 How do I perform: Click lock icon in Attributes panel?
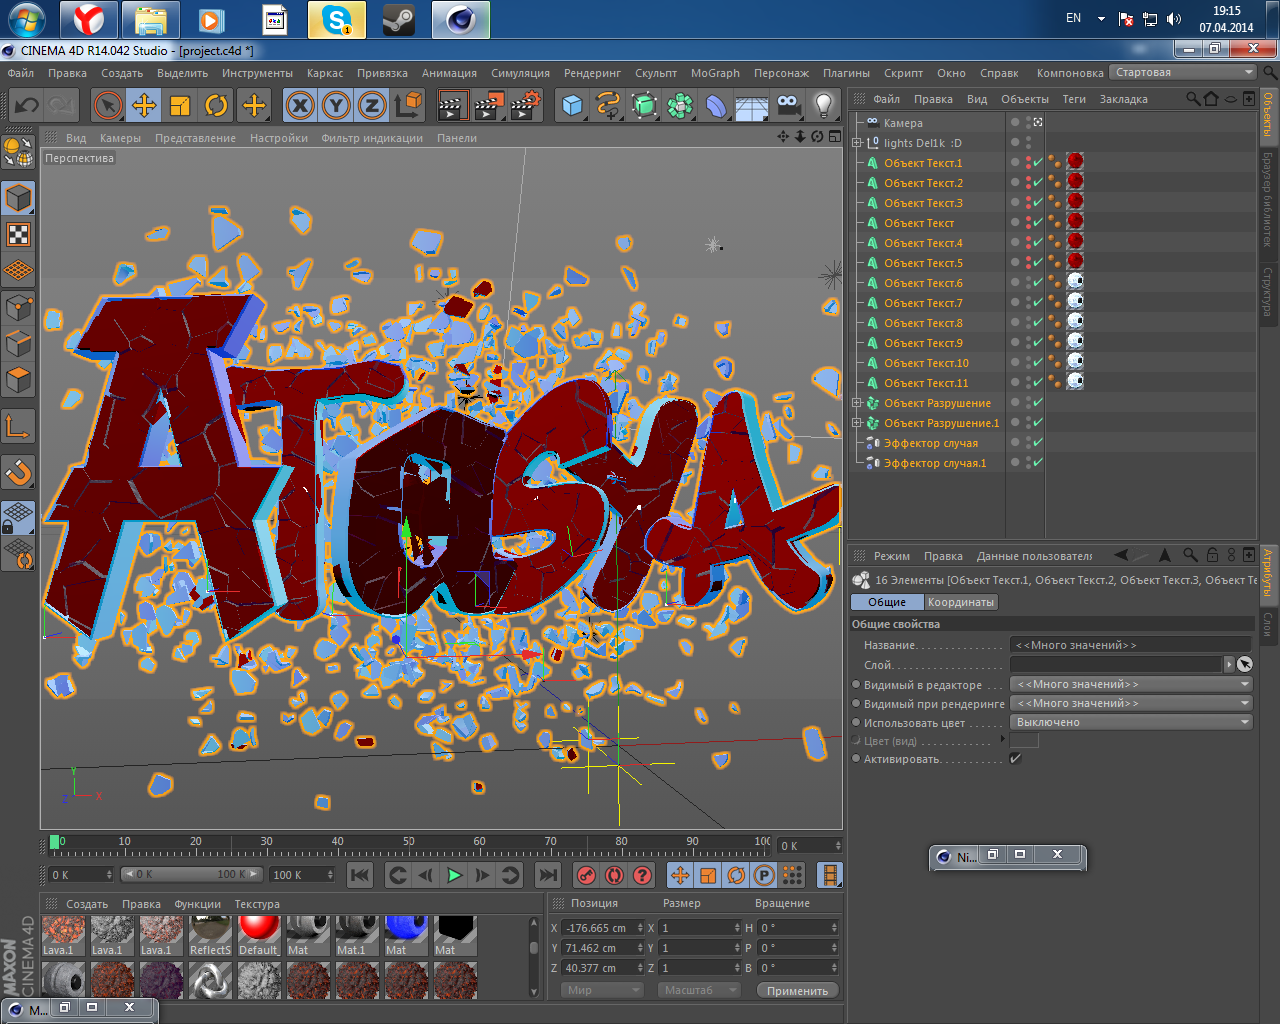click(1212, 555)
